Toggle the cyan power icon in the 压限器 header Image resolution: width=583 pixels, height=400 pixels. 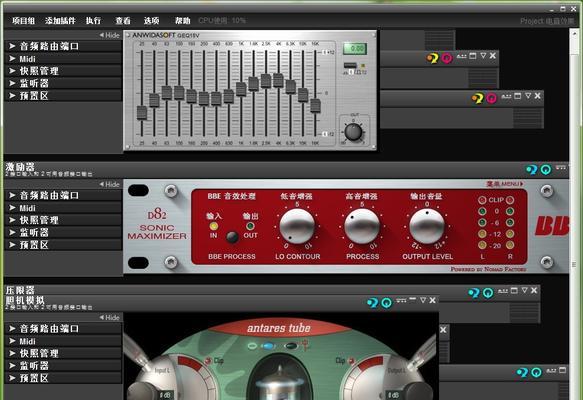[x=488, y=293]
